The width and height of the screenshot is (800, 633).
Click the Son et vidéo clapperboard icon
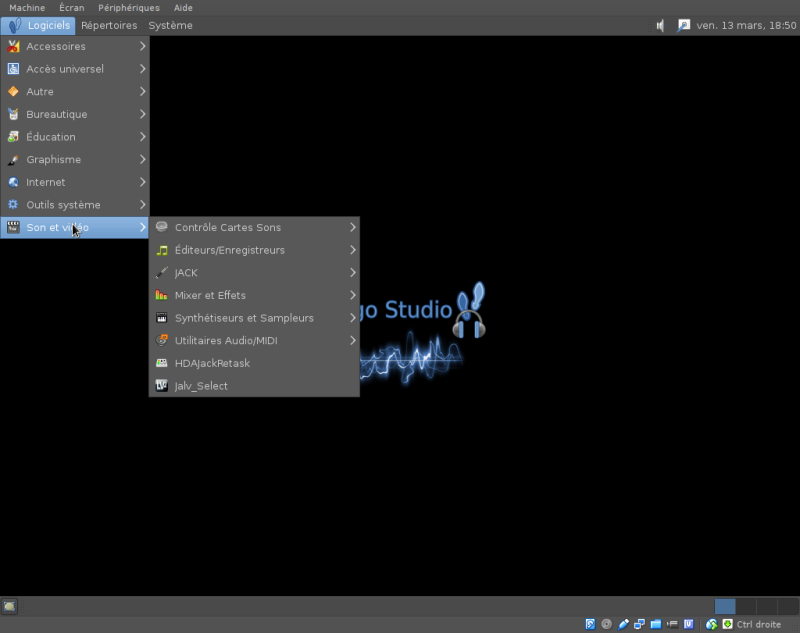pos(13,227)
